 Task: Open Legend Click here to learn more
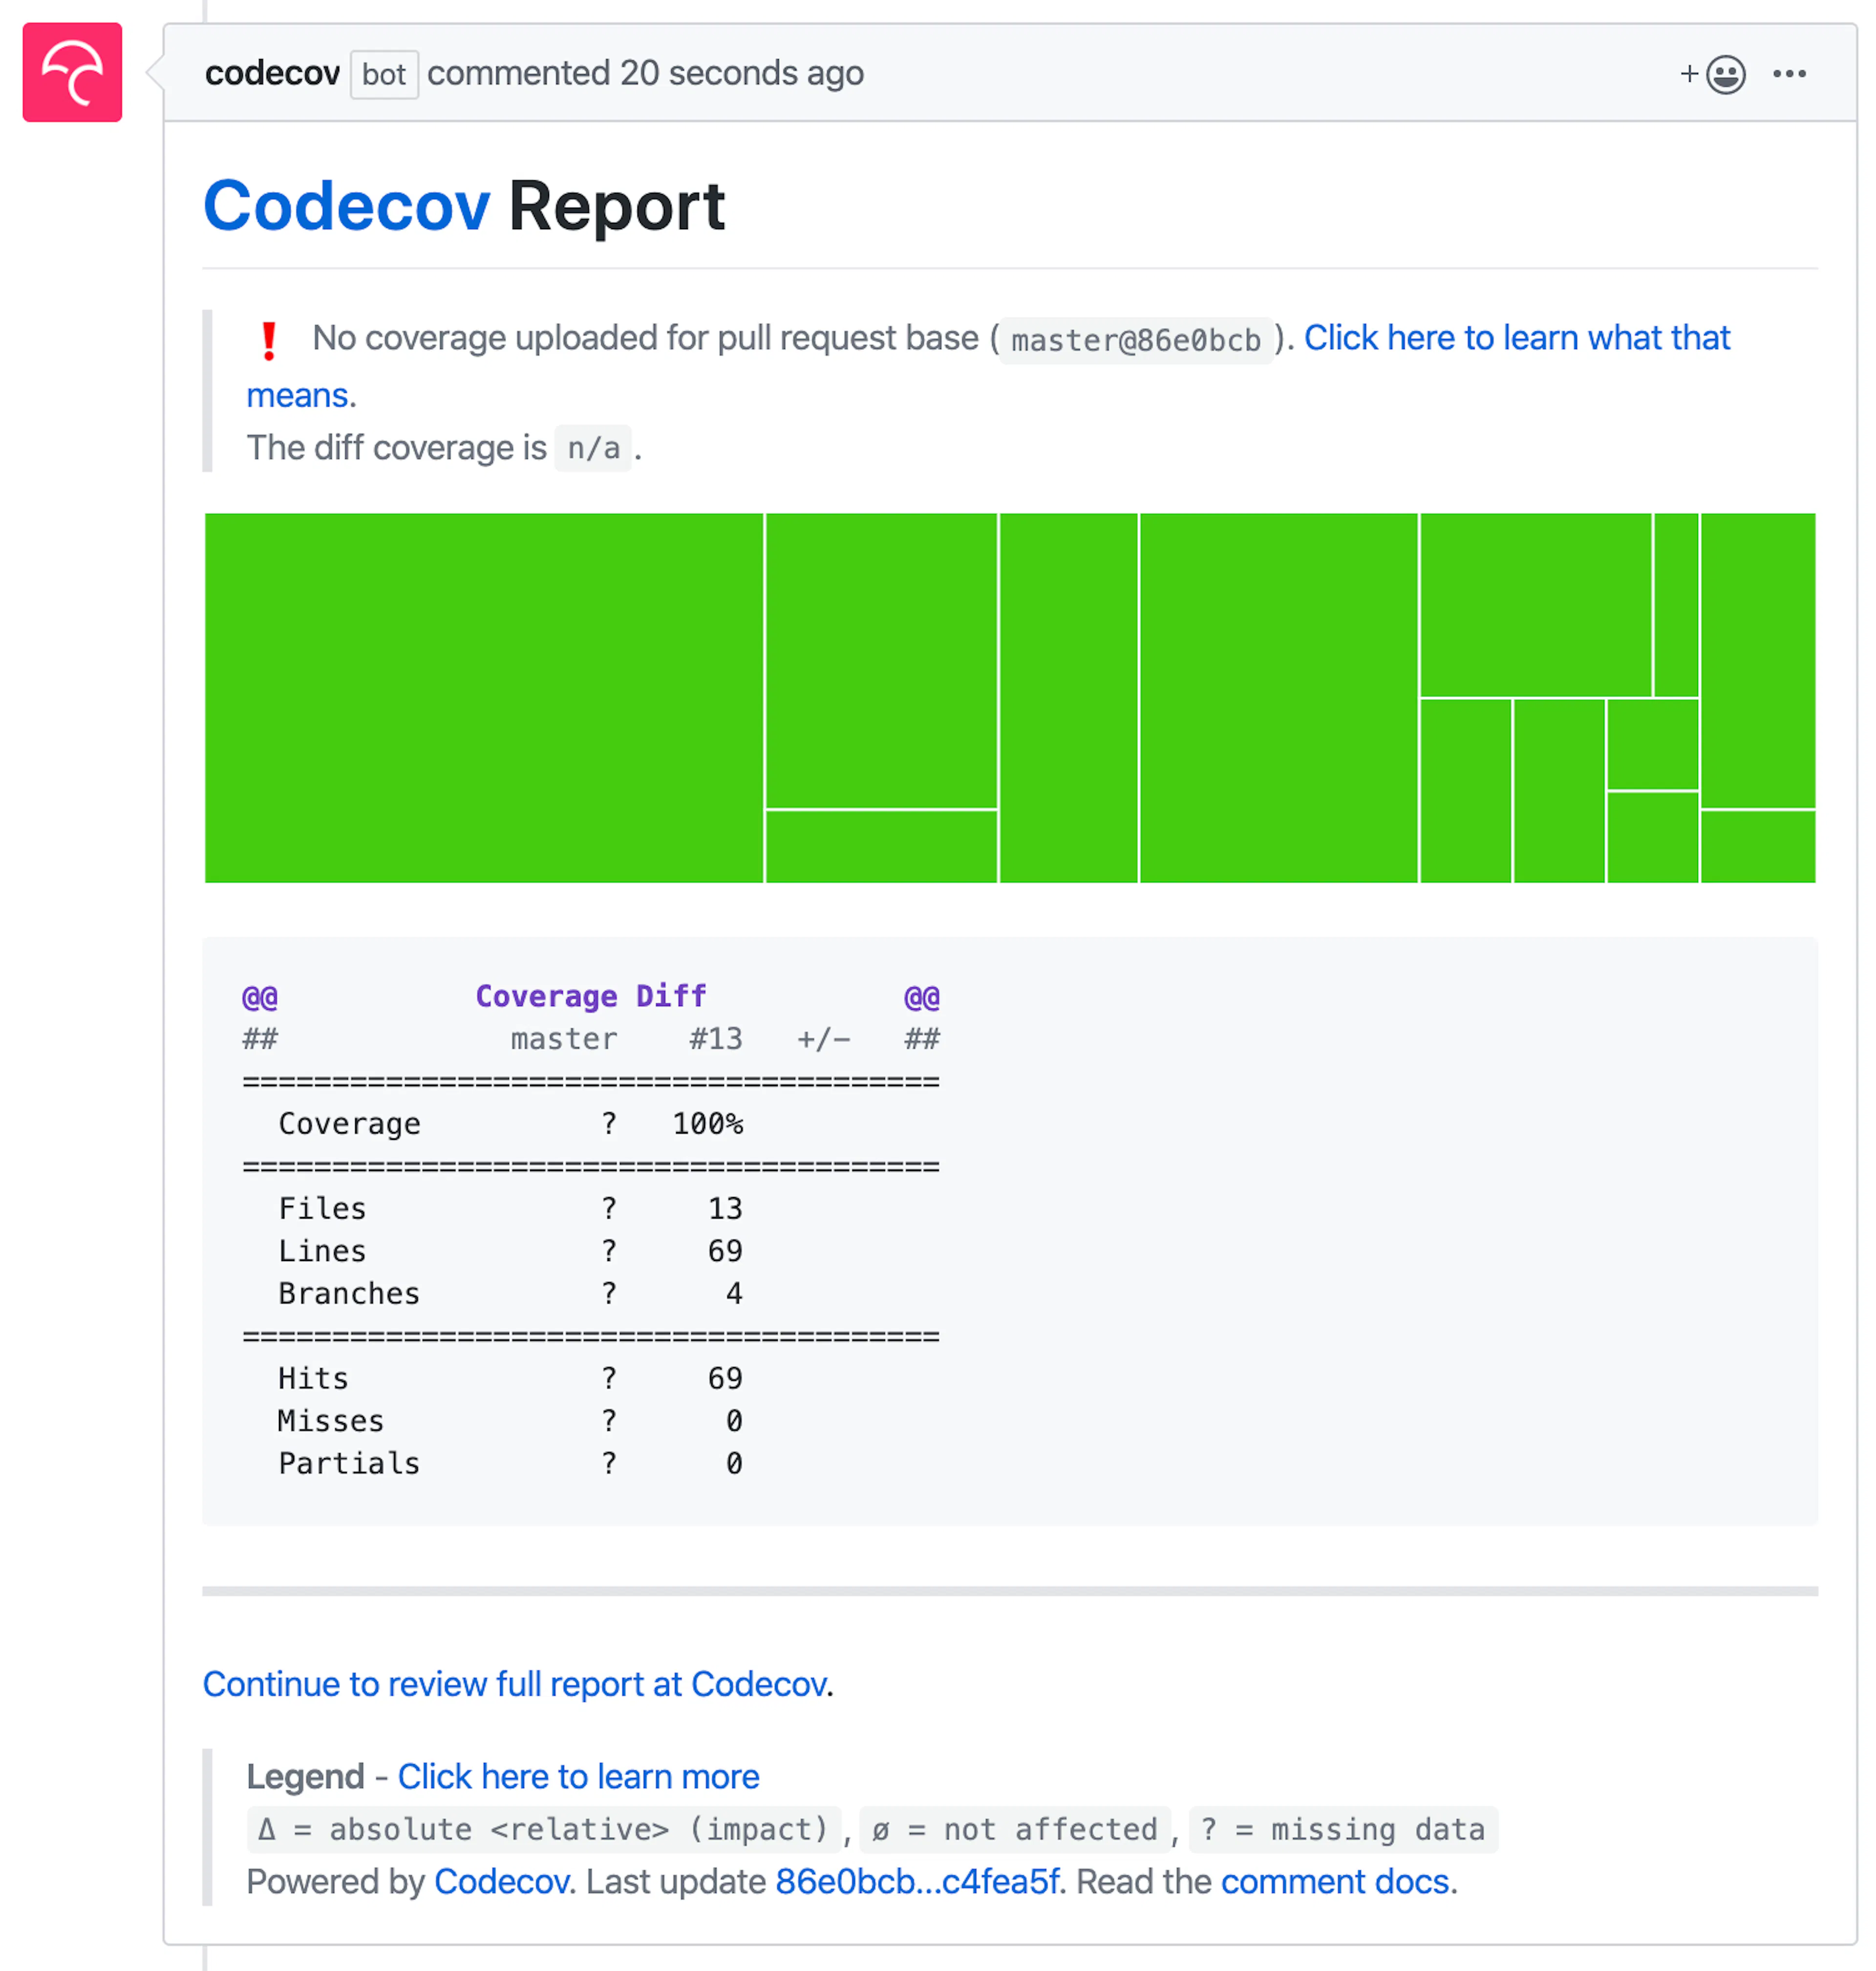coord(578,1777)
